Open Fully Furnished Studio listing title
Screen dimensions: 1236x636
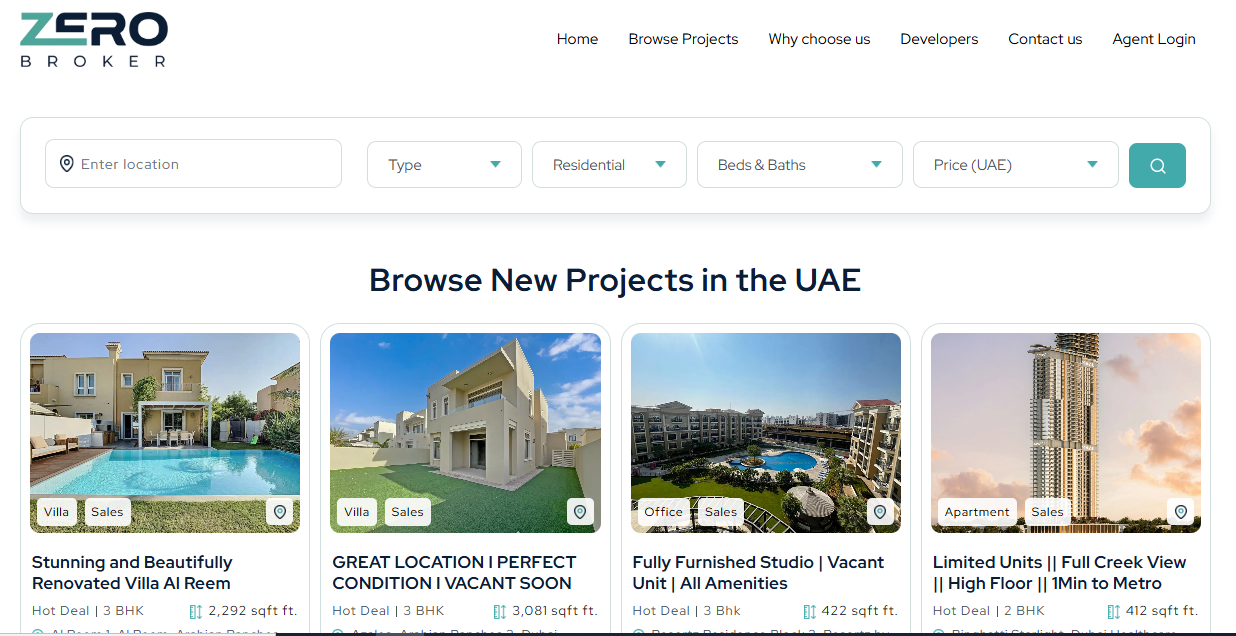point(758,573)
